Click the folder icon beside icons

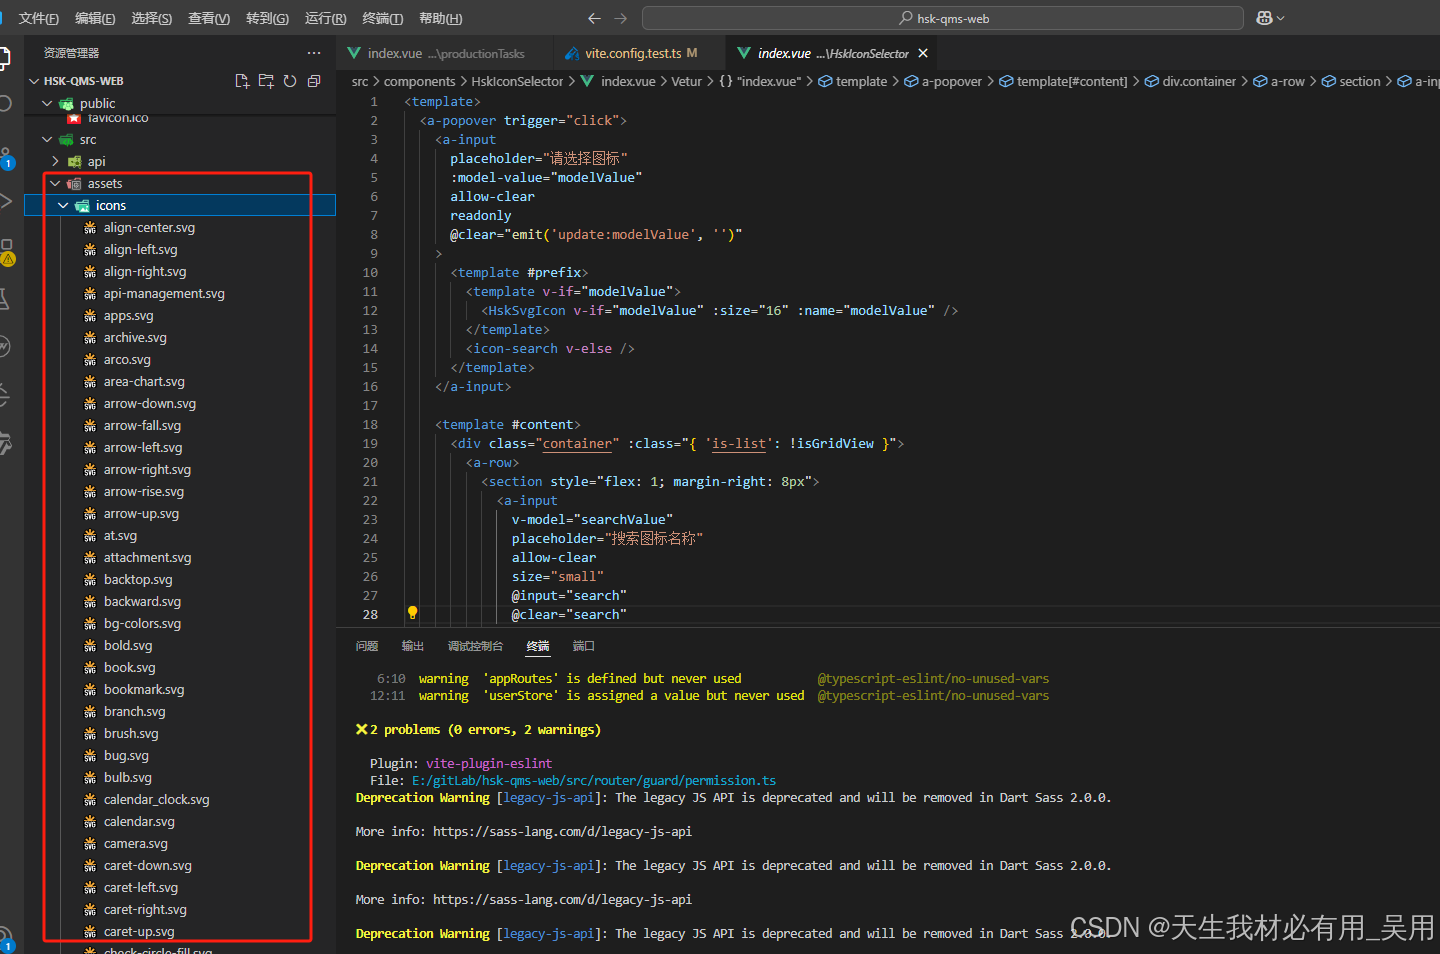tap(82, 205)
